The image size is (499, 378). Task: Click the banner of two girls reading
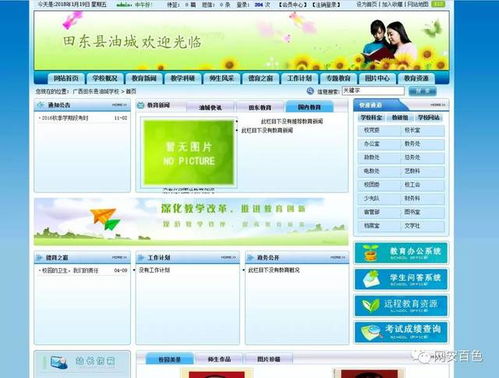tap(390, 42)
